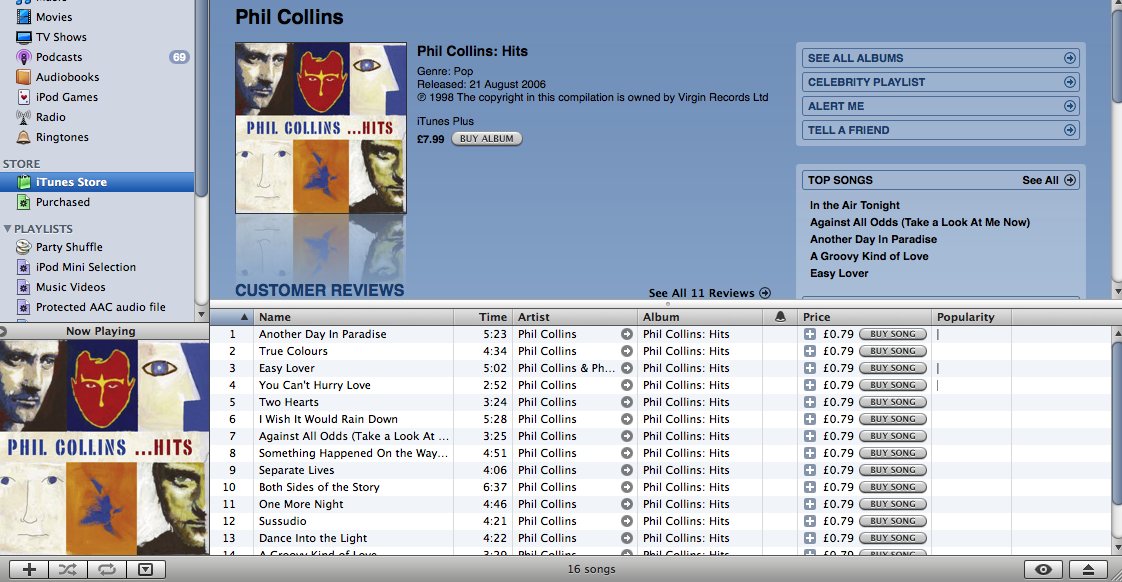Open top song In the Air Tonight
Viewport: 1122px width, 582px height.
coord(854,205)
